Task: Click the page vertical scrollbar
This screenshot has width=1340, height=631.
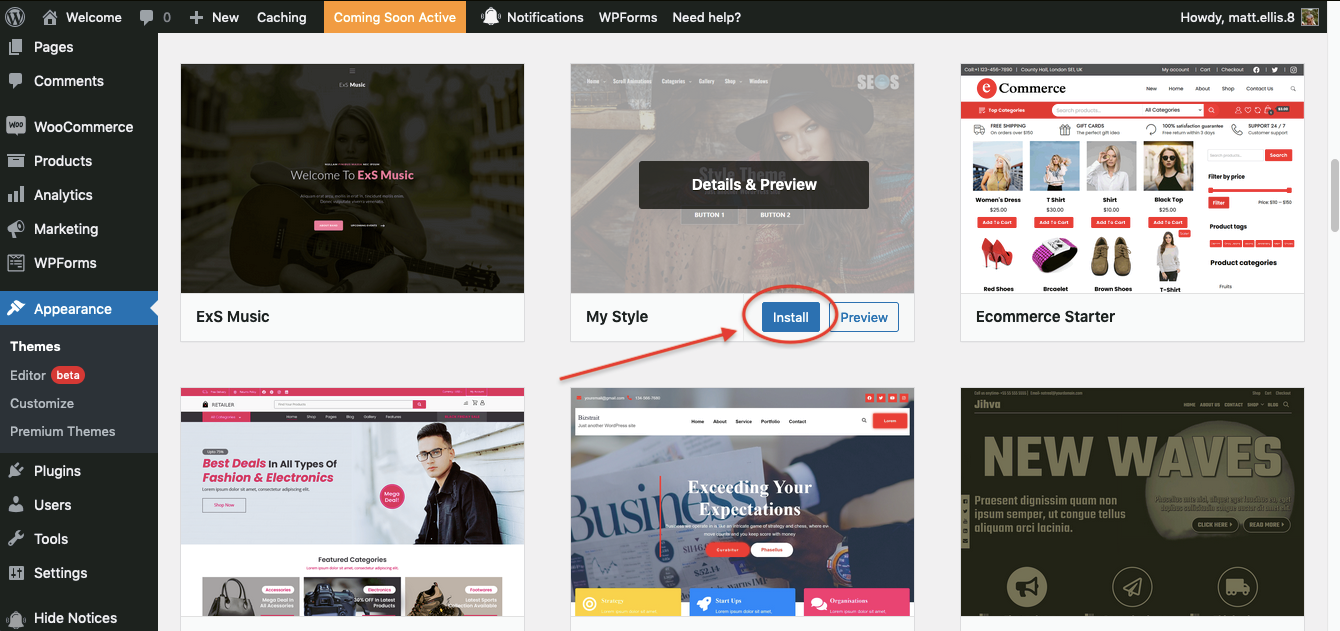Action: (1333, 196)
